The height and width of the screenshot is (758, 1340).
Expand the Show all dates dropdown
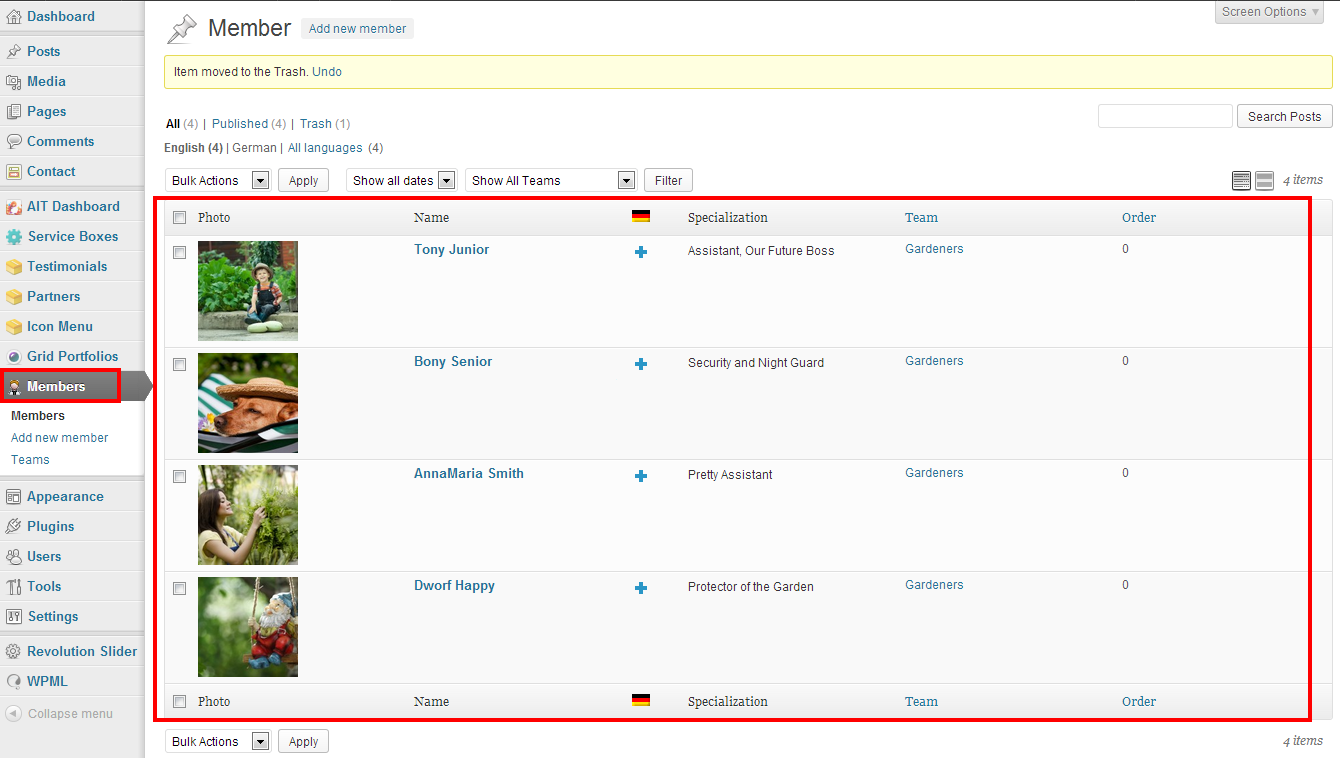click(x=401, y=181)
